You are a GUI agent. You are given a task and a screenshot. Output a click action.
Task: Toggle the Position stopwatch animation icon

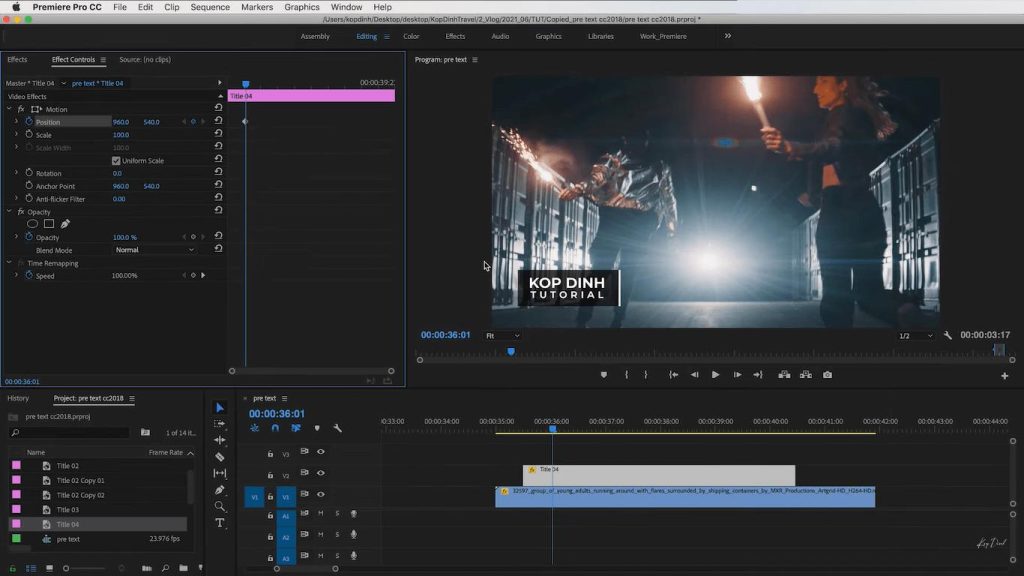(x=29, y=122)
